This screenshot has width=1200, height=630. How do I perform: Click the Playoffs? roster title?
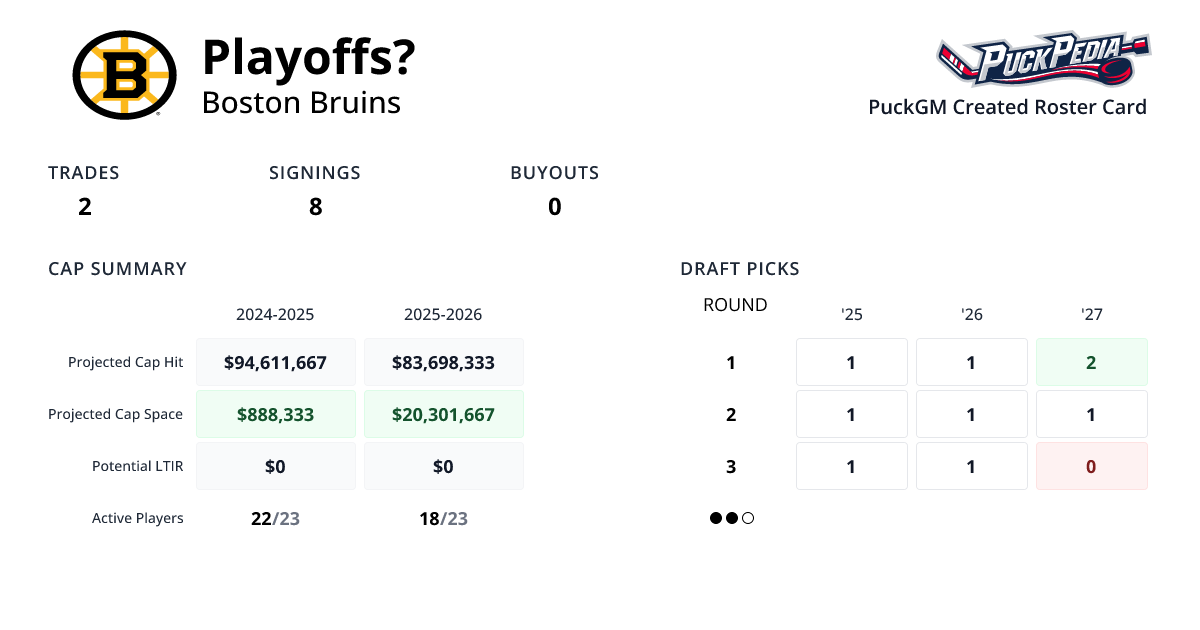309,57
